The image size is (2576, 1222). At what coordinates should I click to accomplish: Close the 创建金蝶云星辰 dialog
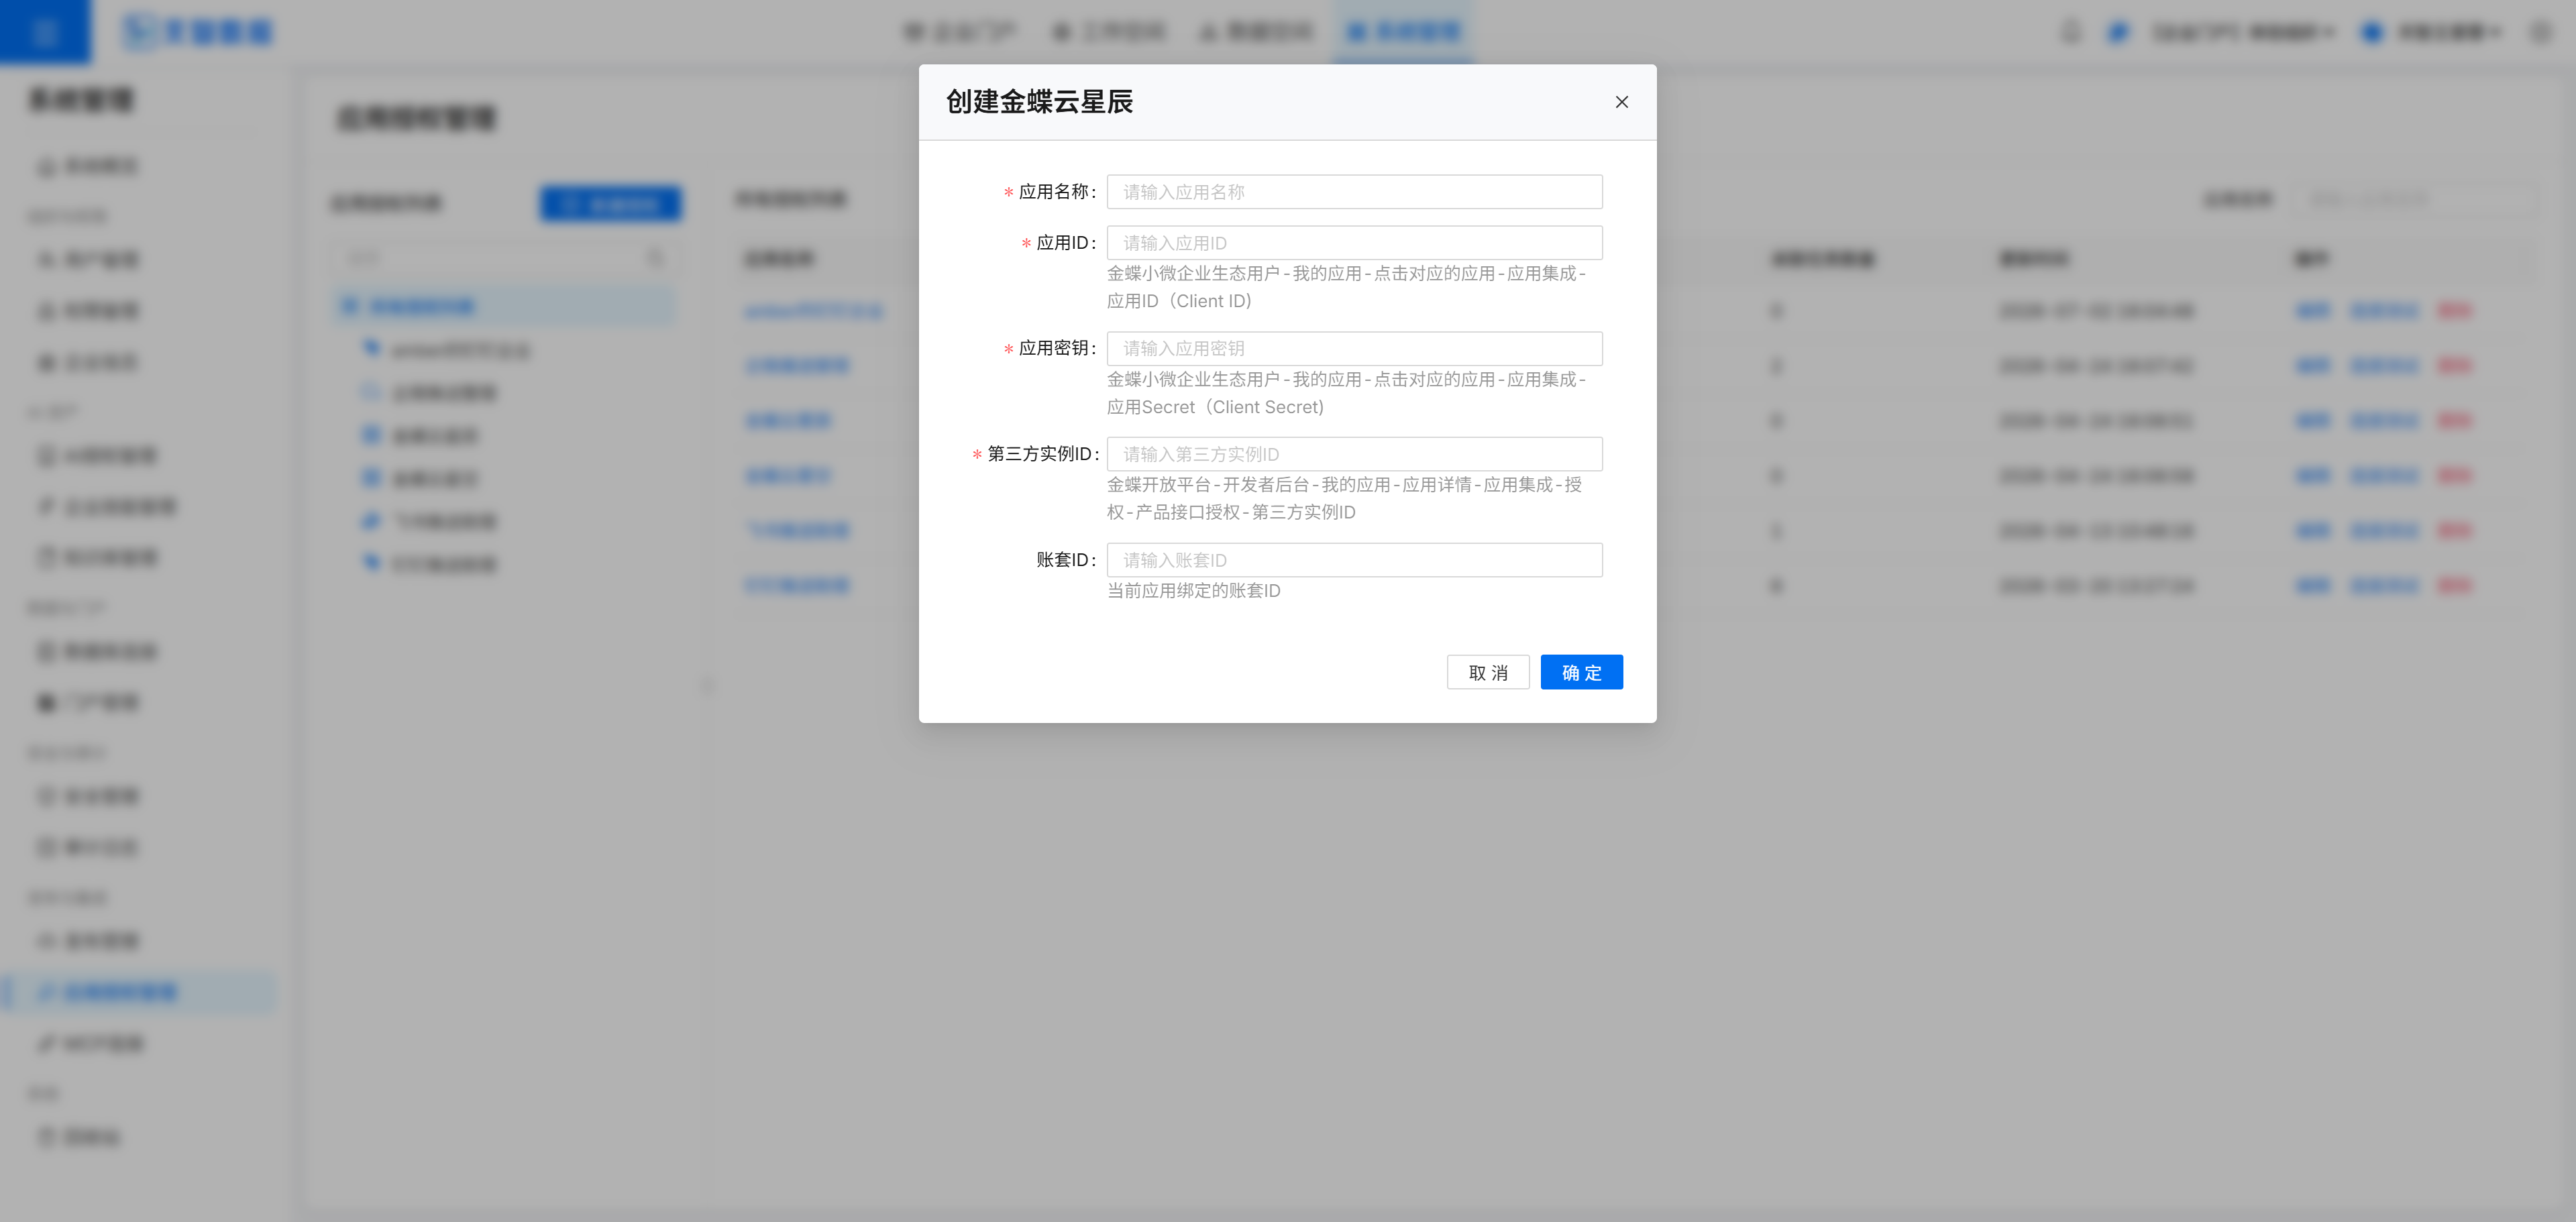click(1621, 102)
